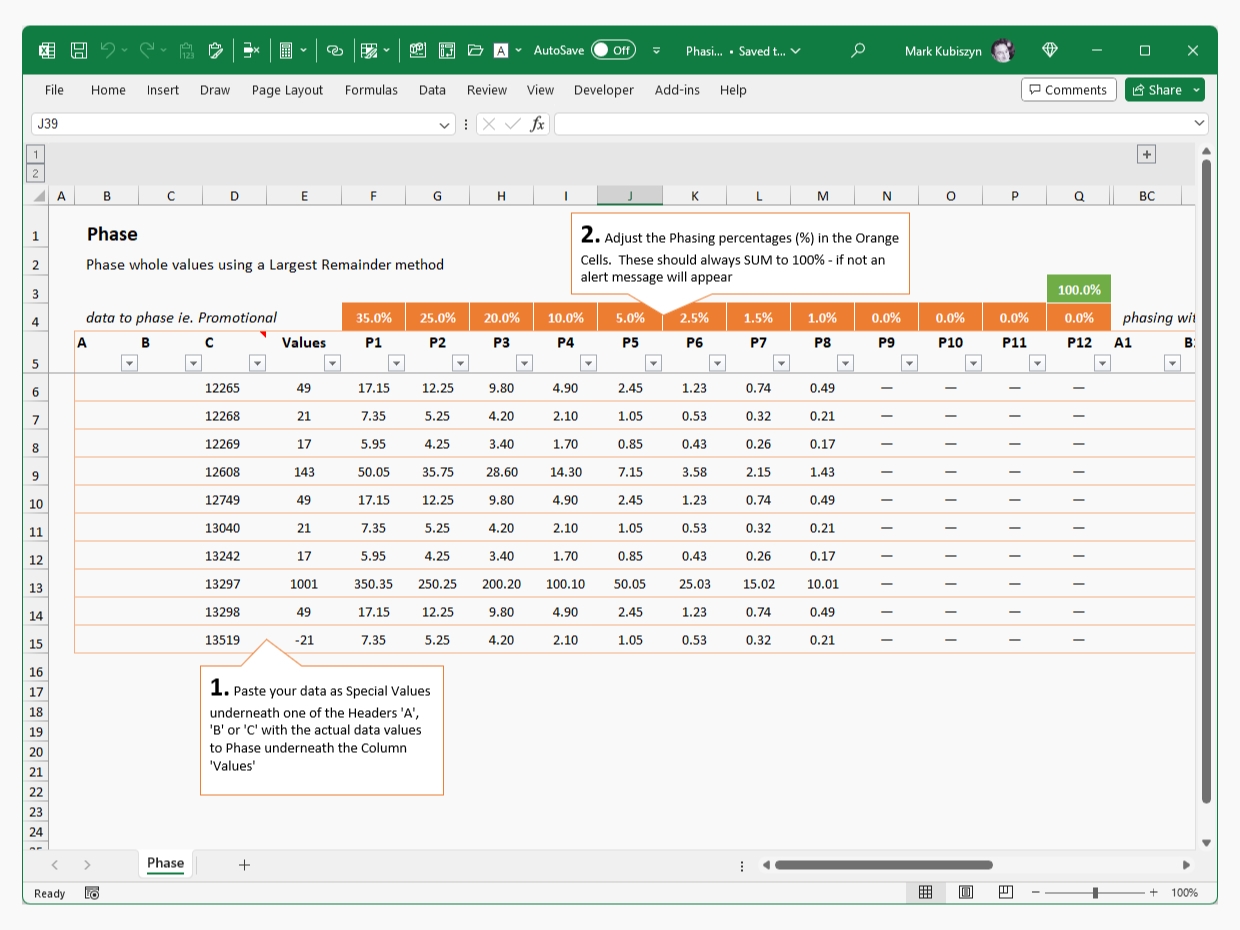Add a new sheet with plus button
Image resolution: width=1240 pixels, height=930 pixels.
[x=244, y=865]
